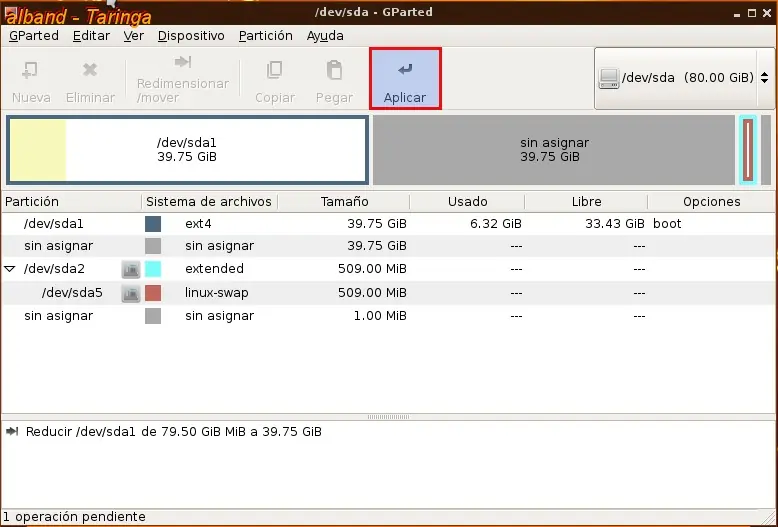
Task: Select the small swap partition block in disk map
Action: 748,150
